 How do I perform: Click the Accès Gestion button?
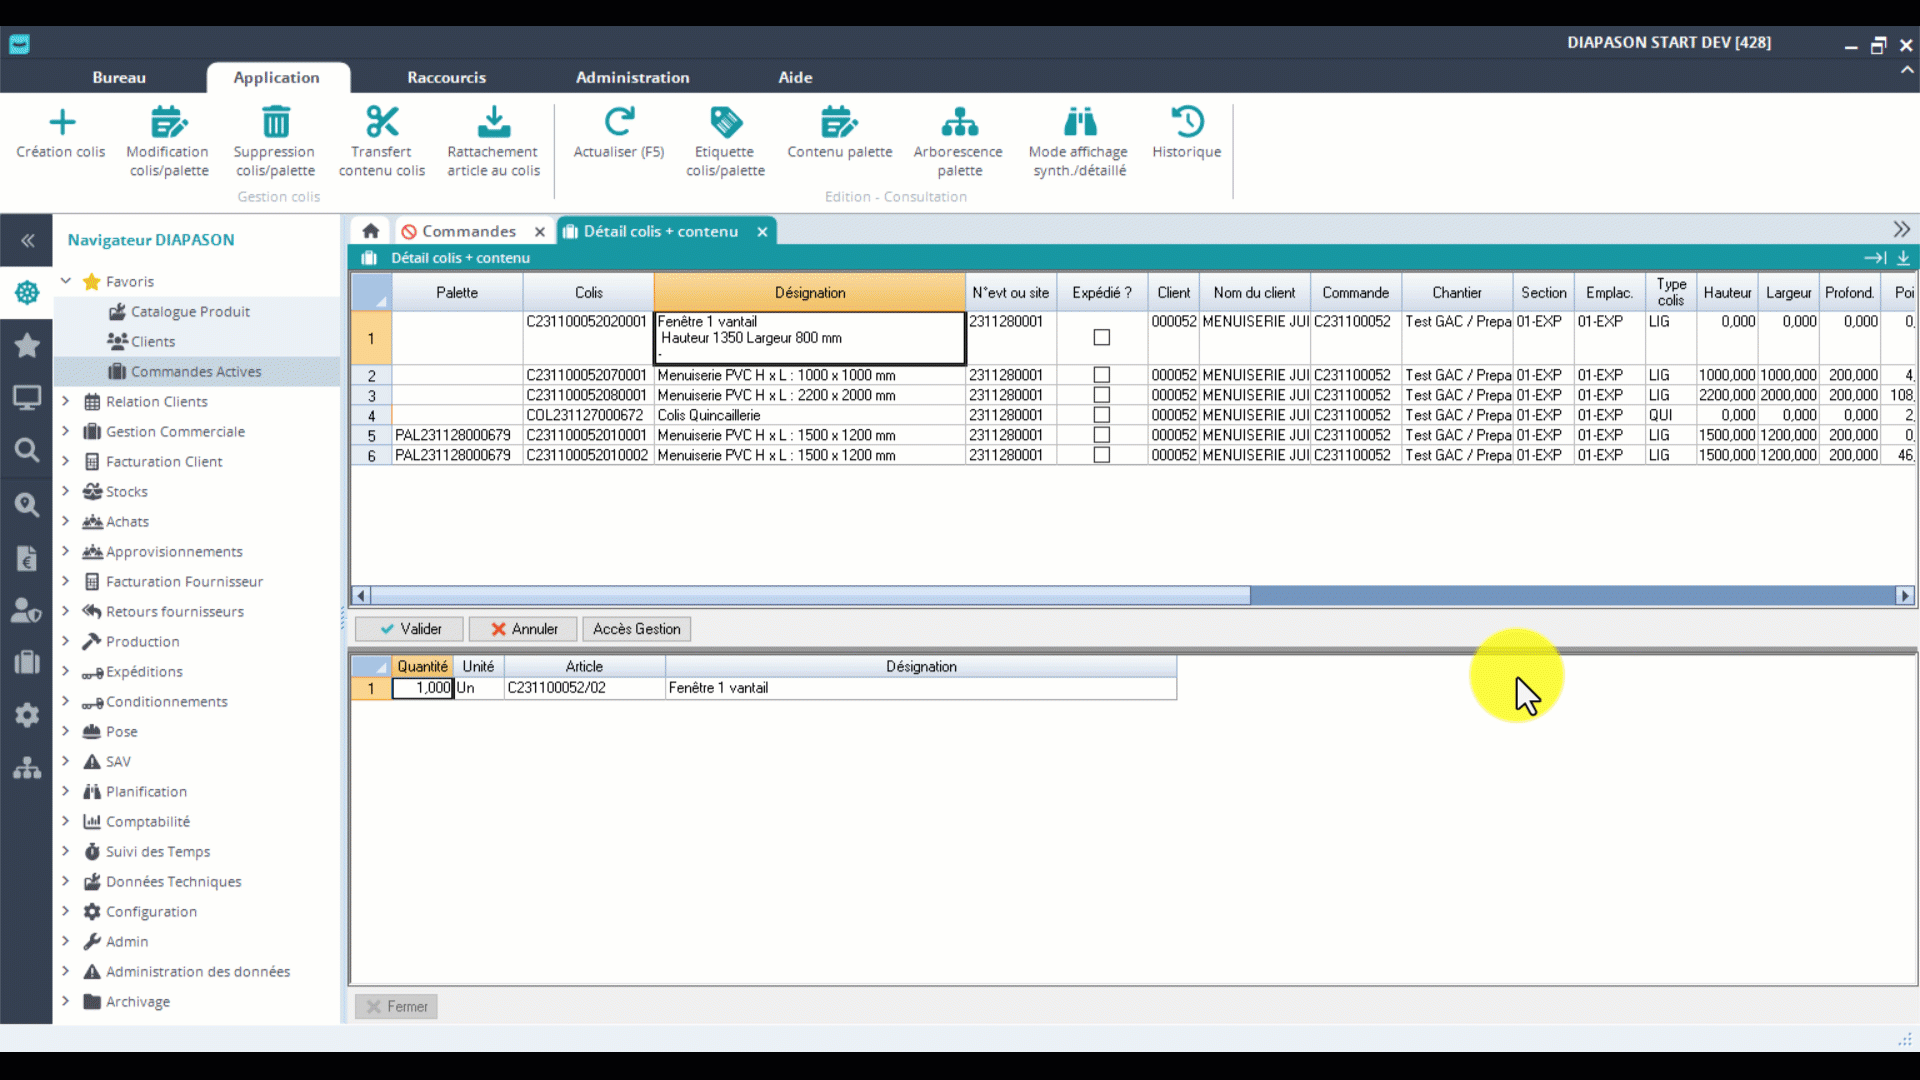point(636,629)
